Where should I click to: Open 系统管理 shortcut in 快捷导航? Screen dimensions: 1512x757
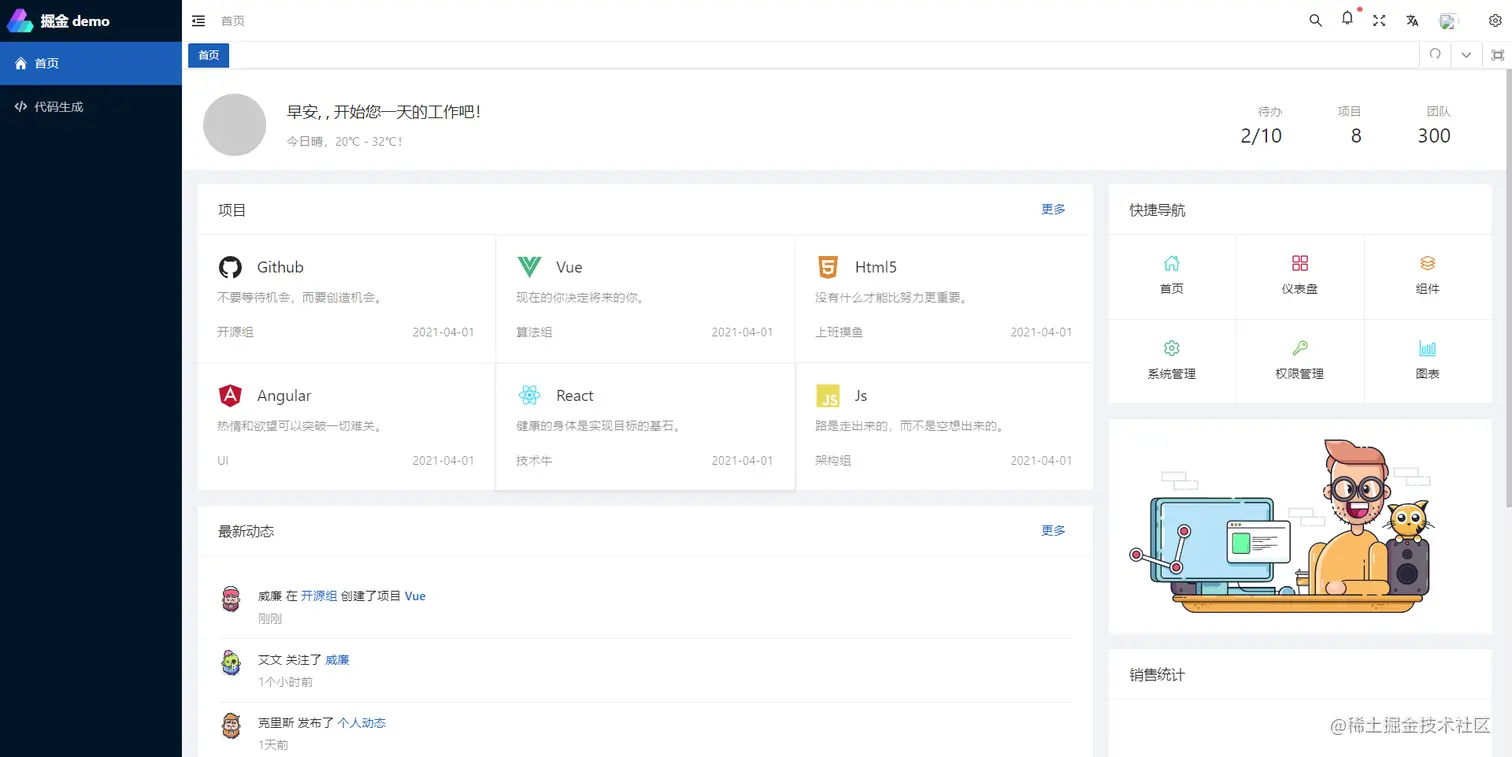[x=1172, y=361]
